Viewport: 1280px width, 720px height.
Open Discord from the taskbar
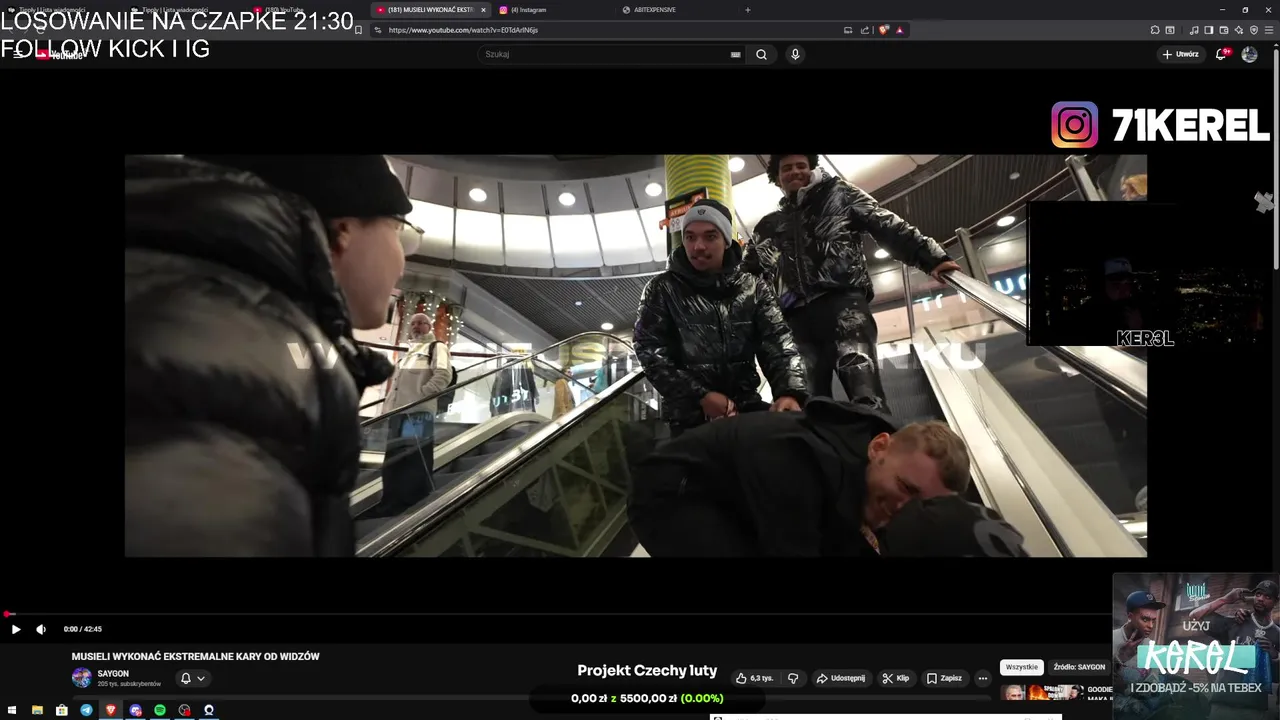pyautogui.click(x=136, y=710)
